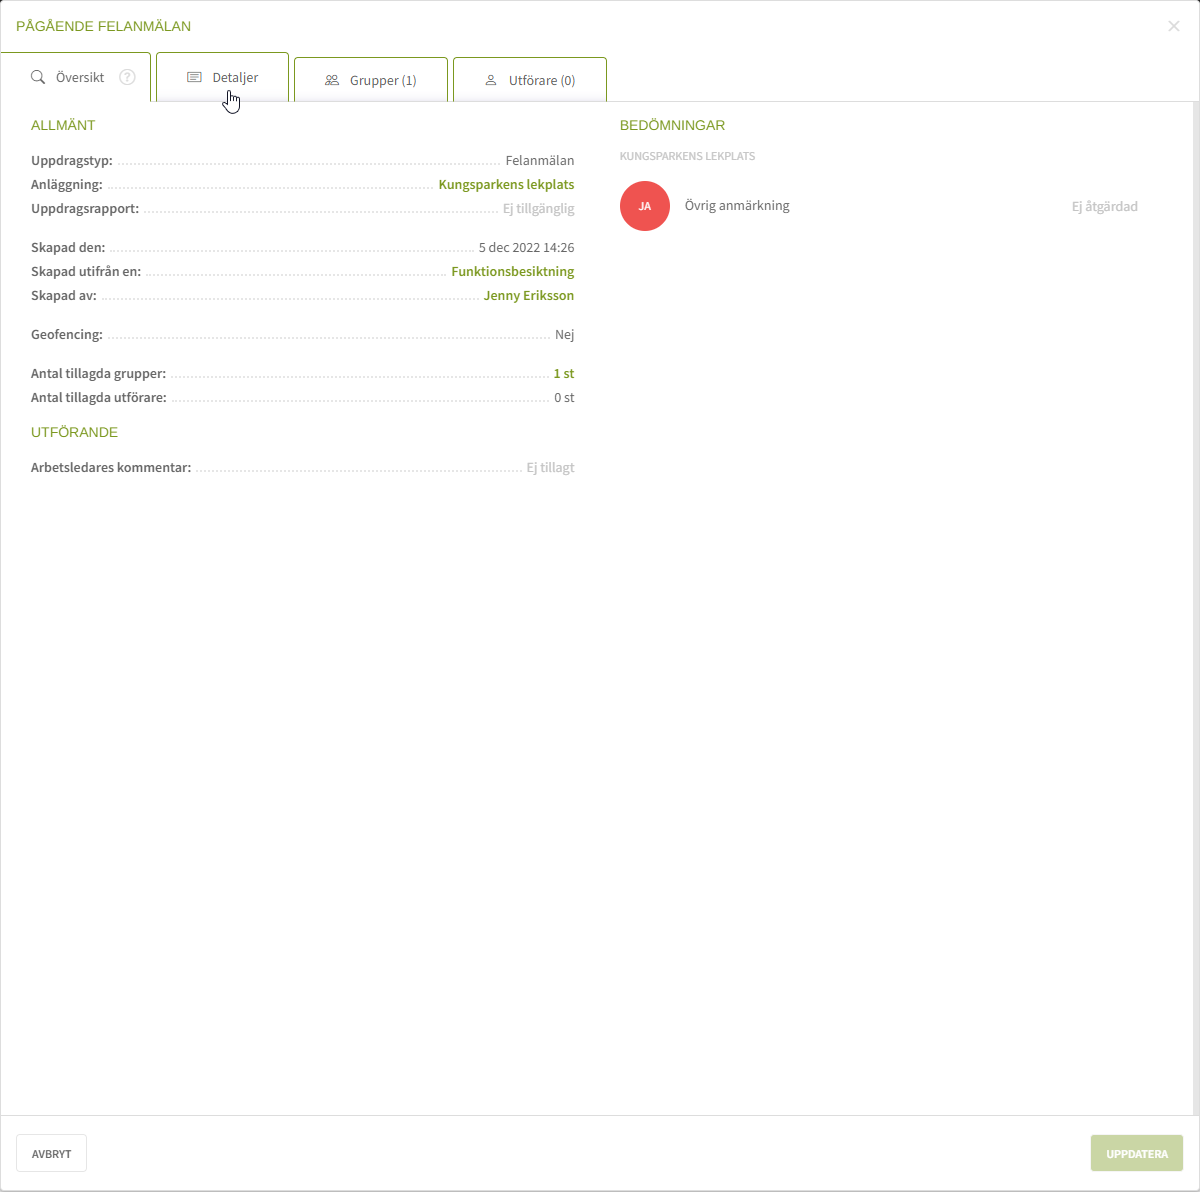The width and height of the screenshot is (1200, 1192).
Task: Click the red JA circle badge
Action: 645,206
